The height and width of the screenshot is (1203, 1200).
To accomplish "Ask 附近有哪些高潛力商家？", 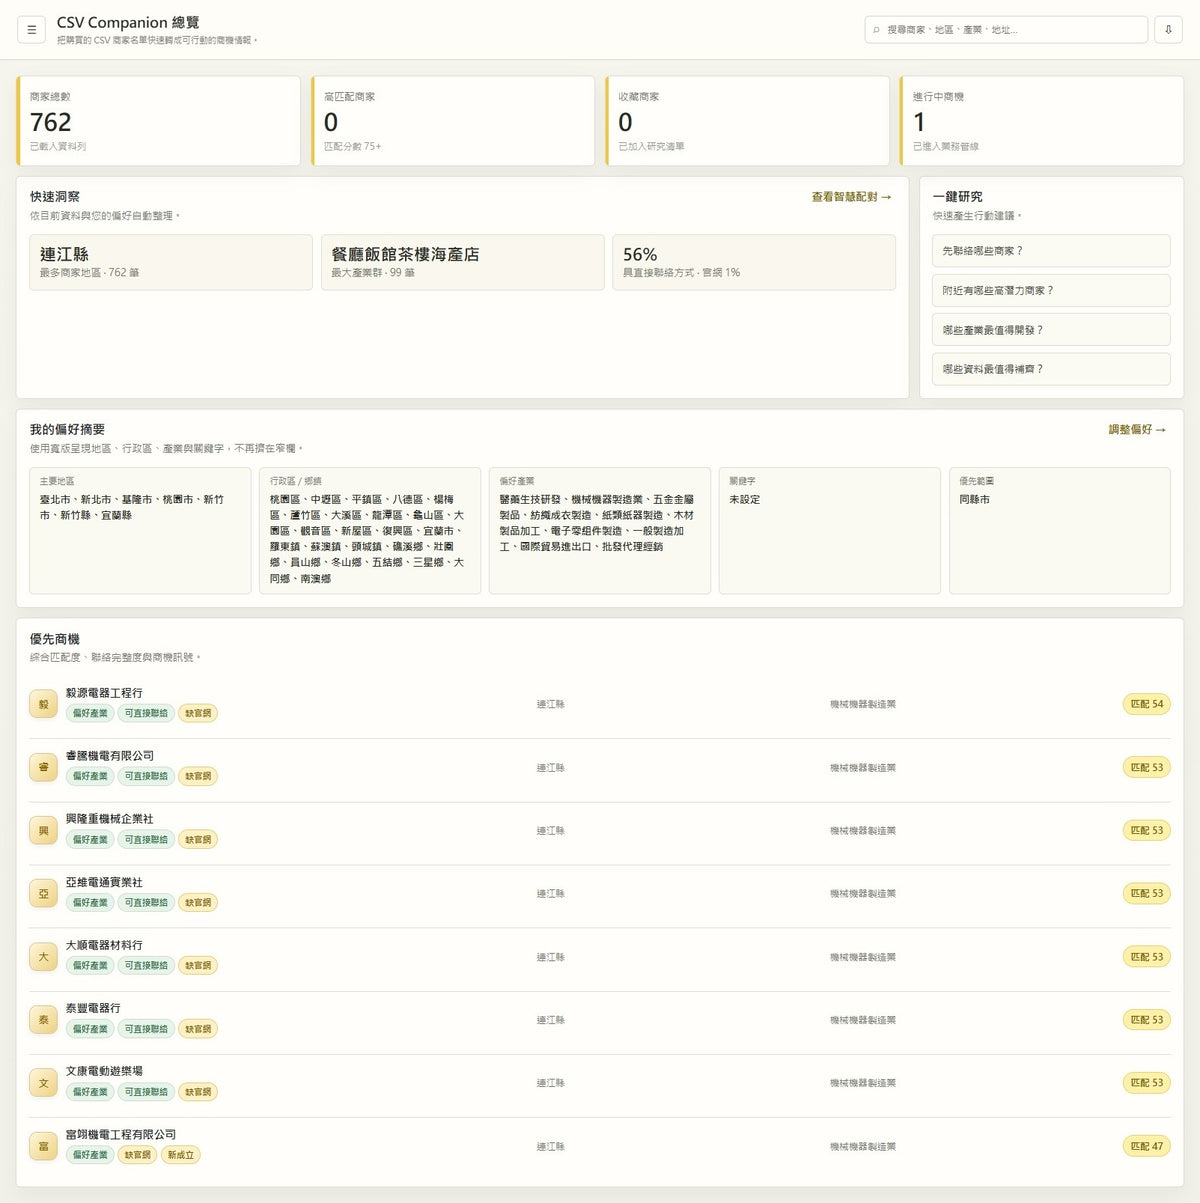I will pos(1051,290).
